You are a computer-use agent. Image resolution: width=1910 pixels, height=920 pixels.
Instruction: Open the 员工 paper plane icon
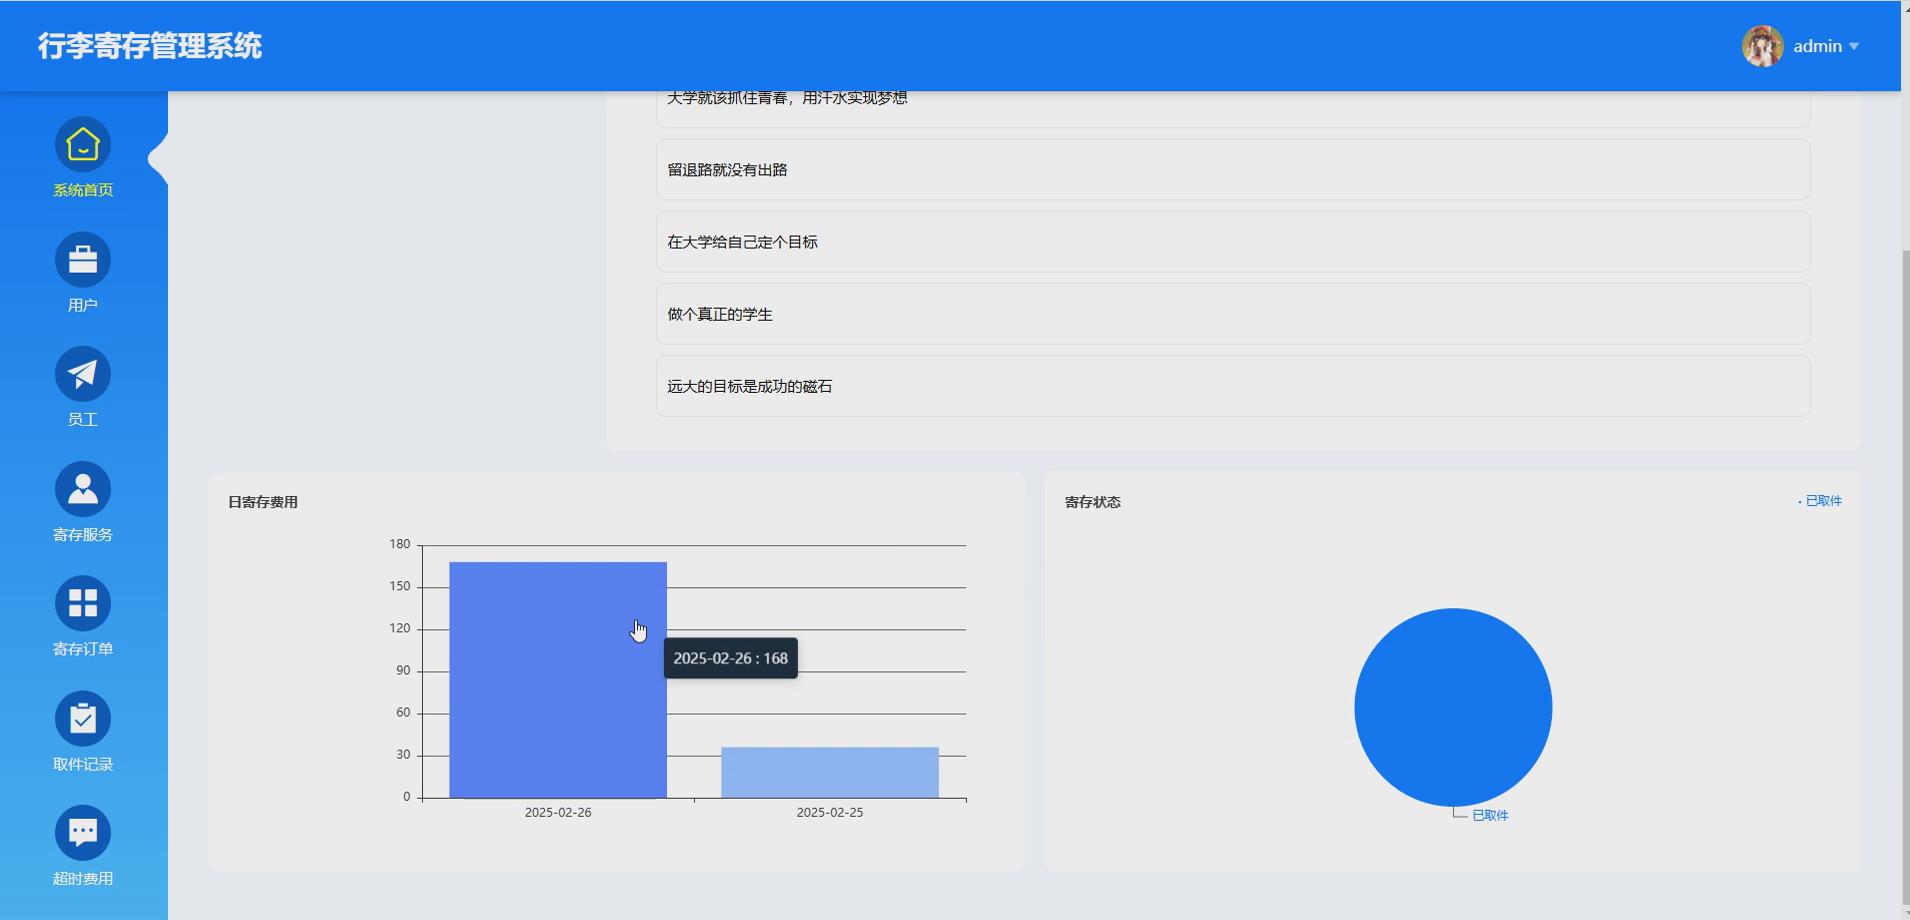point(83,374)
